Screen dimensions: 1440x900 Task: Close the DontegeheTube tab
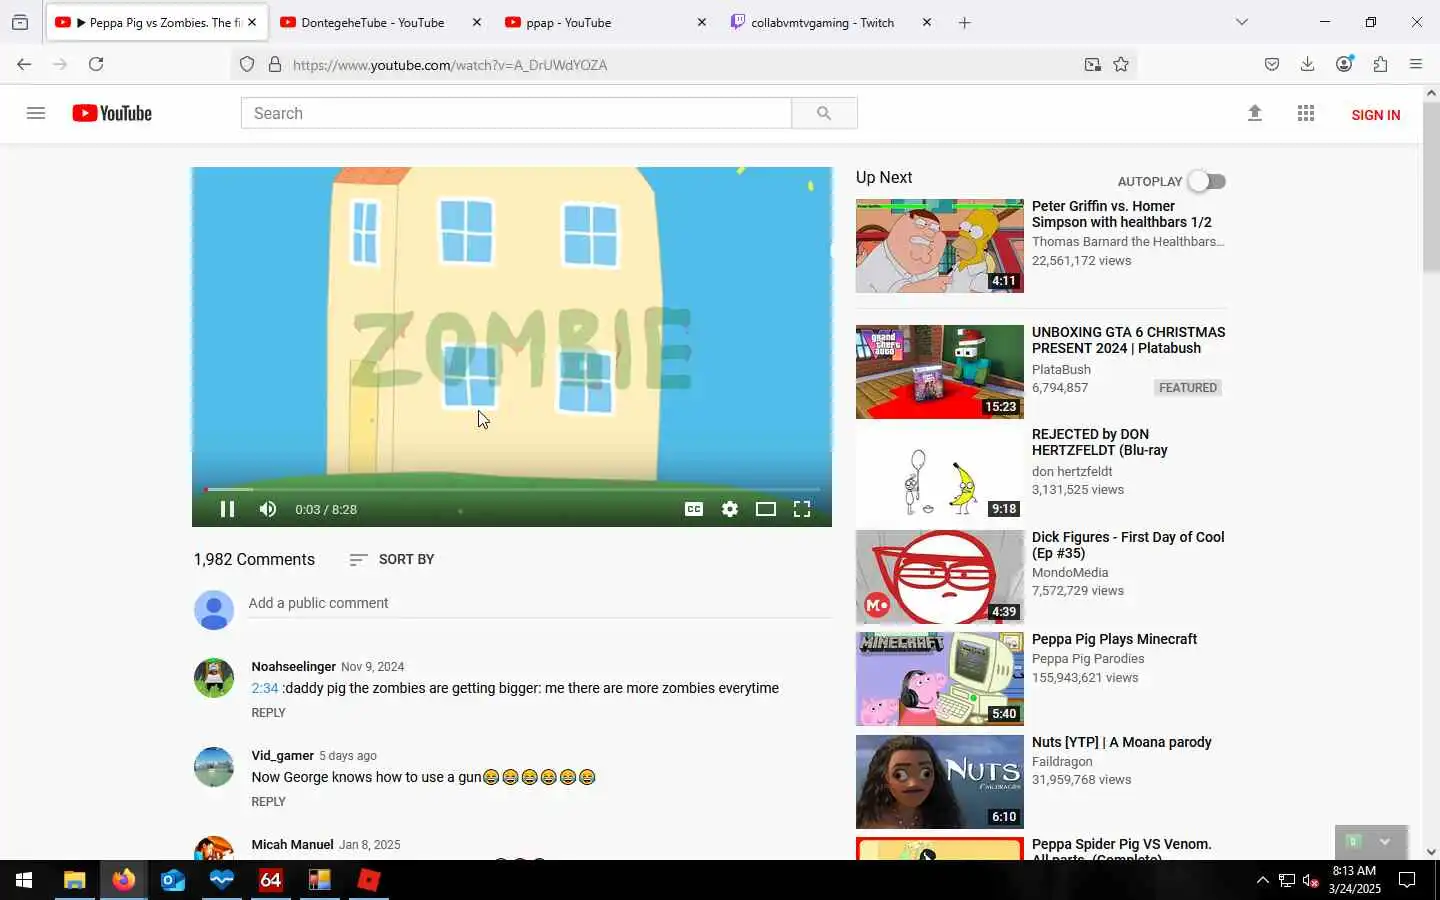pos(476,22)
